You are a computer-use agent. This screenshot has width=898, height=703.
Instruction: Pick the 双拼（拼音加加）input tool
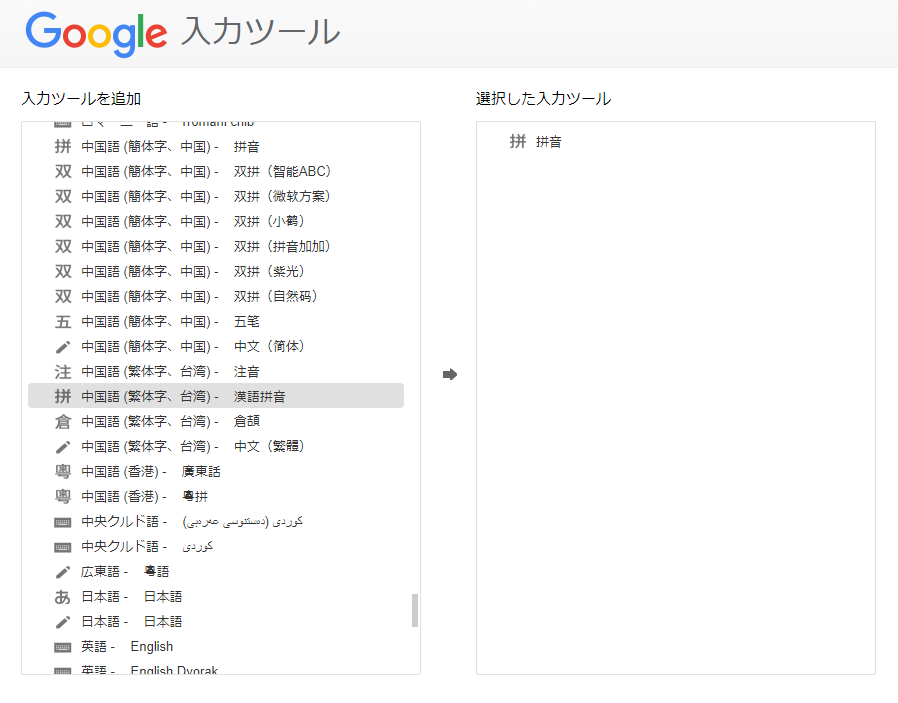point(206,247)
